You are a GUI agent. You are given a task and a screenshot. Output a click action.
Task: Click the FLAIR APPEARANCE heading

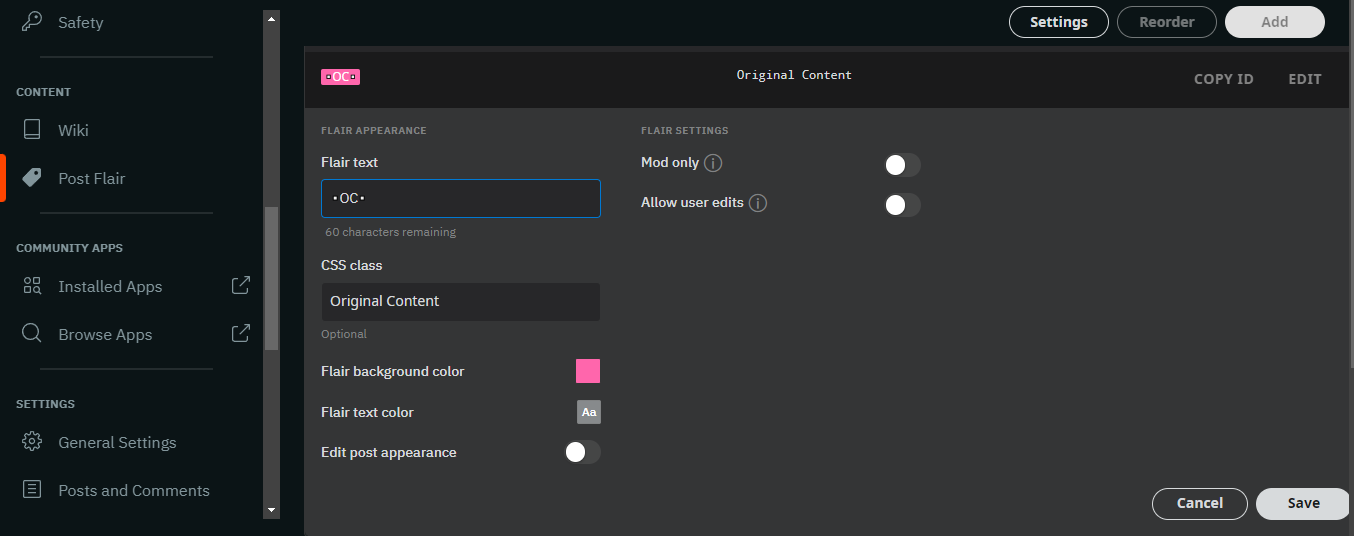point(374,131)
